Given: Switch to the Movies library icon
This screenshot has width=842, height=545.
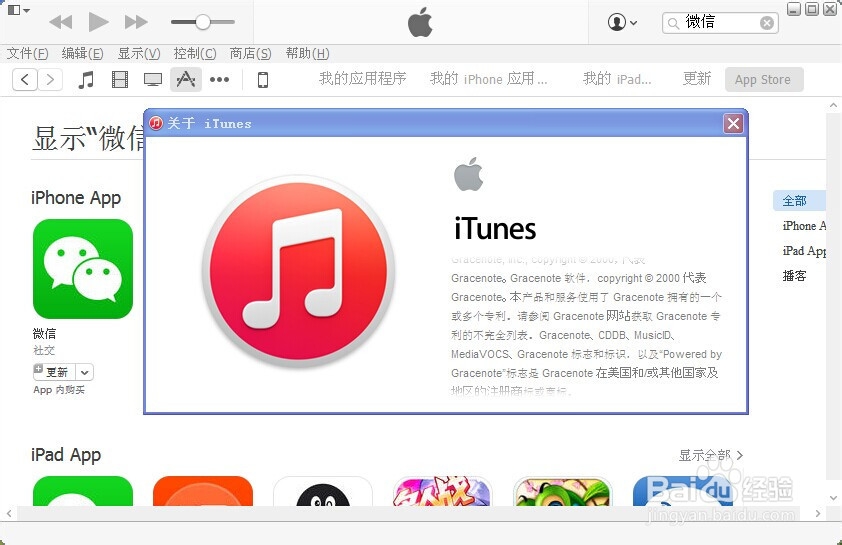Looking at the screenshot, I should tap(119, 79).
